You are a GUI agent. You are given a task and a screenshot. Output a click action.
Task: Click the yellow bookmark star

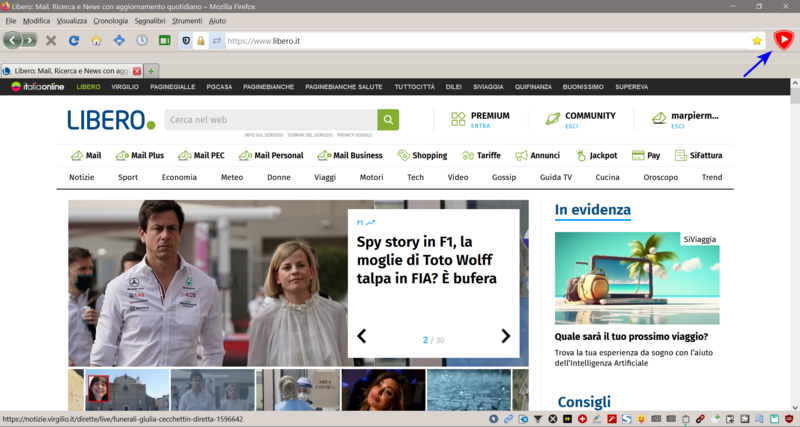pos(757,41)
